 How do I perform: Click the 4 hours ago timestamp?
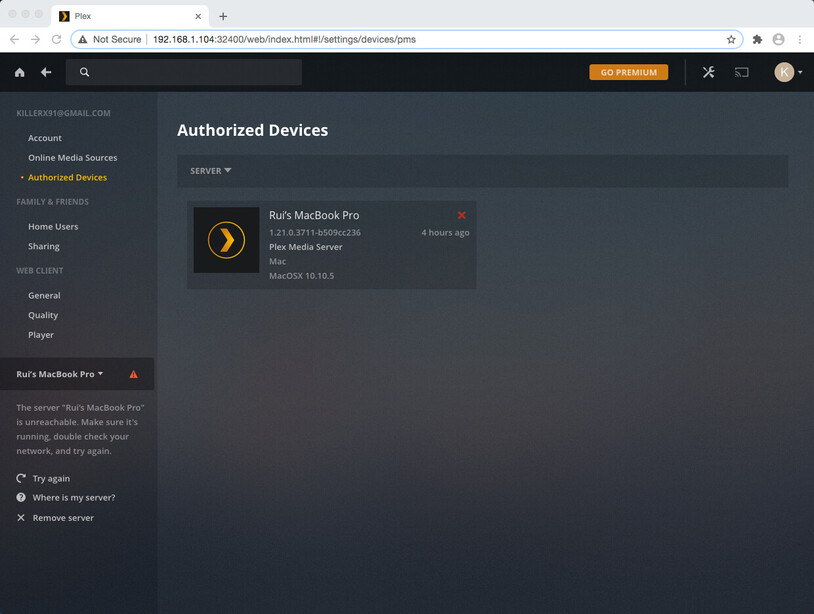[445, 233]
